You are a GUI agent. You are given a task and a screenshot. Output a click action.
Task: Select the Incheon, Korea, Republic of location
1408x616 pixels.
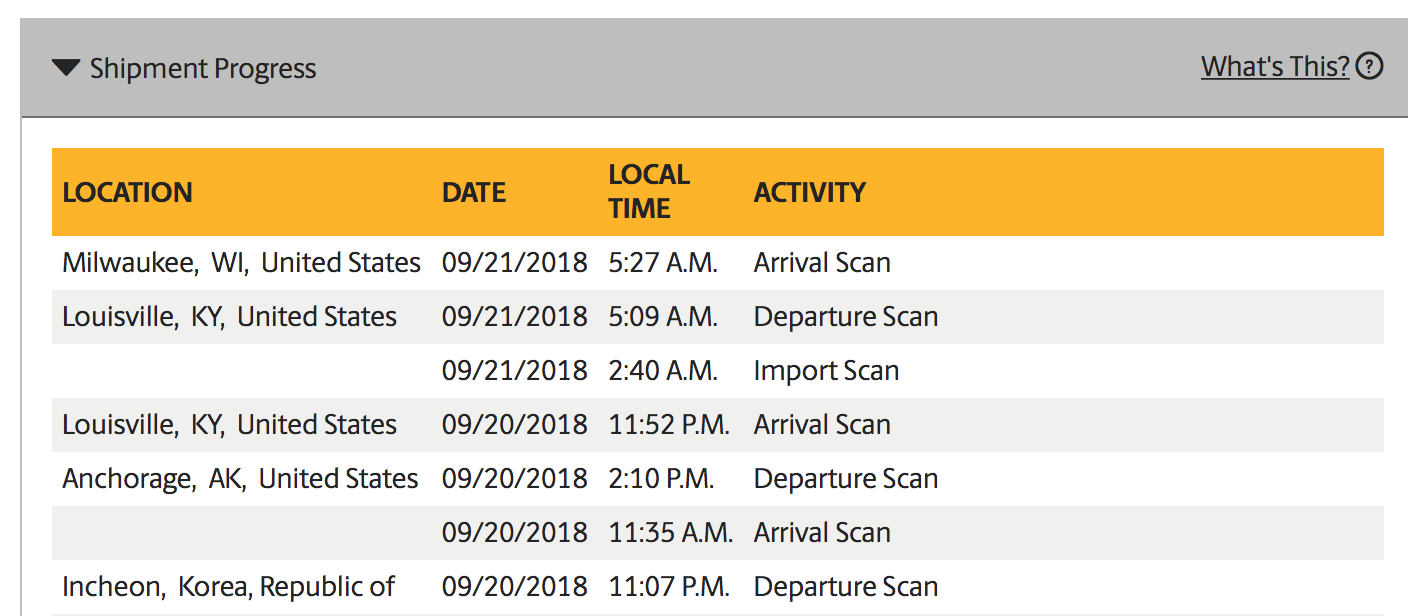[x=228, y=587]
